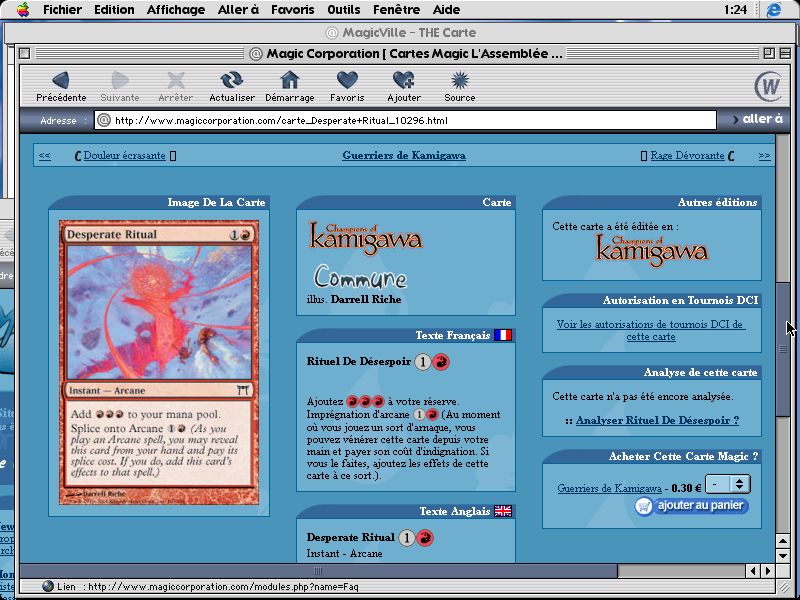The image size is (800, 600).
Task: Click the menu bar clock showing 1:24
Action: click(x=735, y=9)
